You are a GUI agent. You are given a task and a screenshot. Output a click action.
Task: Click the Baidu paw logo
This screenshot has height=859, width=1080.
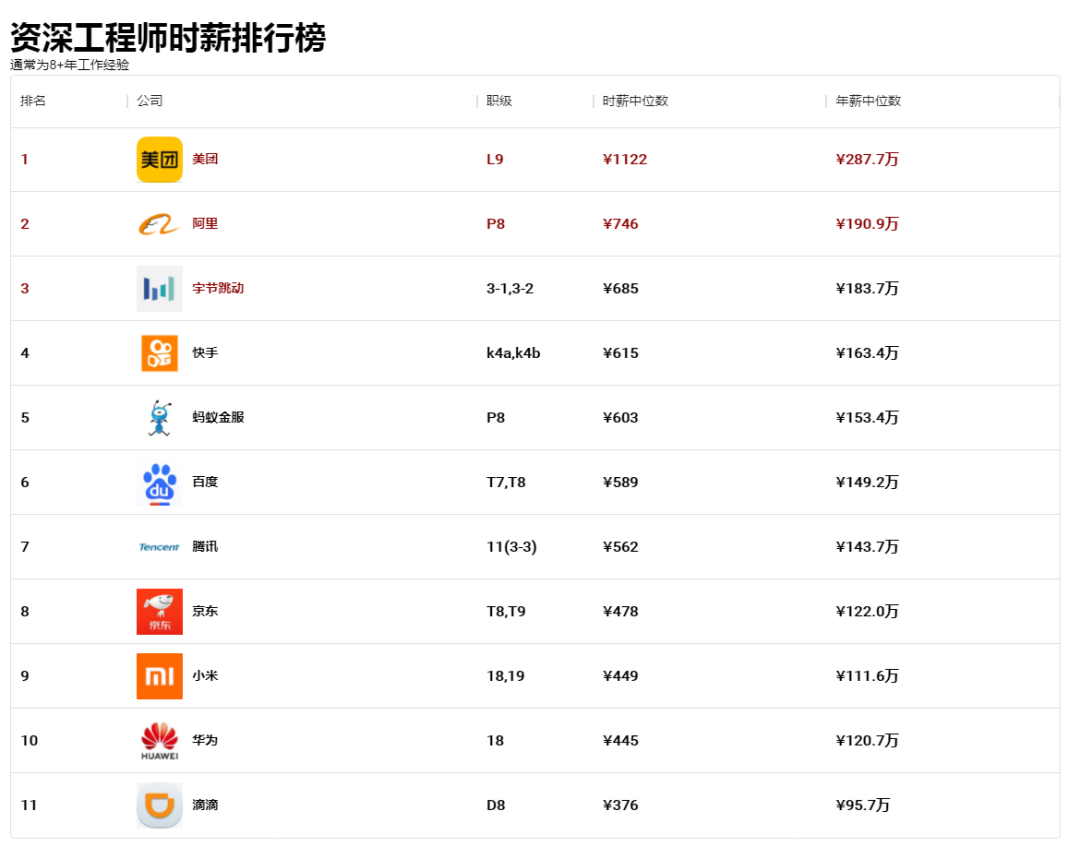(159, 483)
